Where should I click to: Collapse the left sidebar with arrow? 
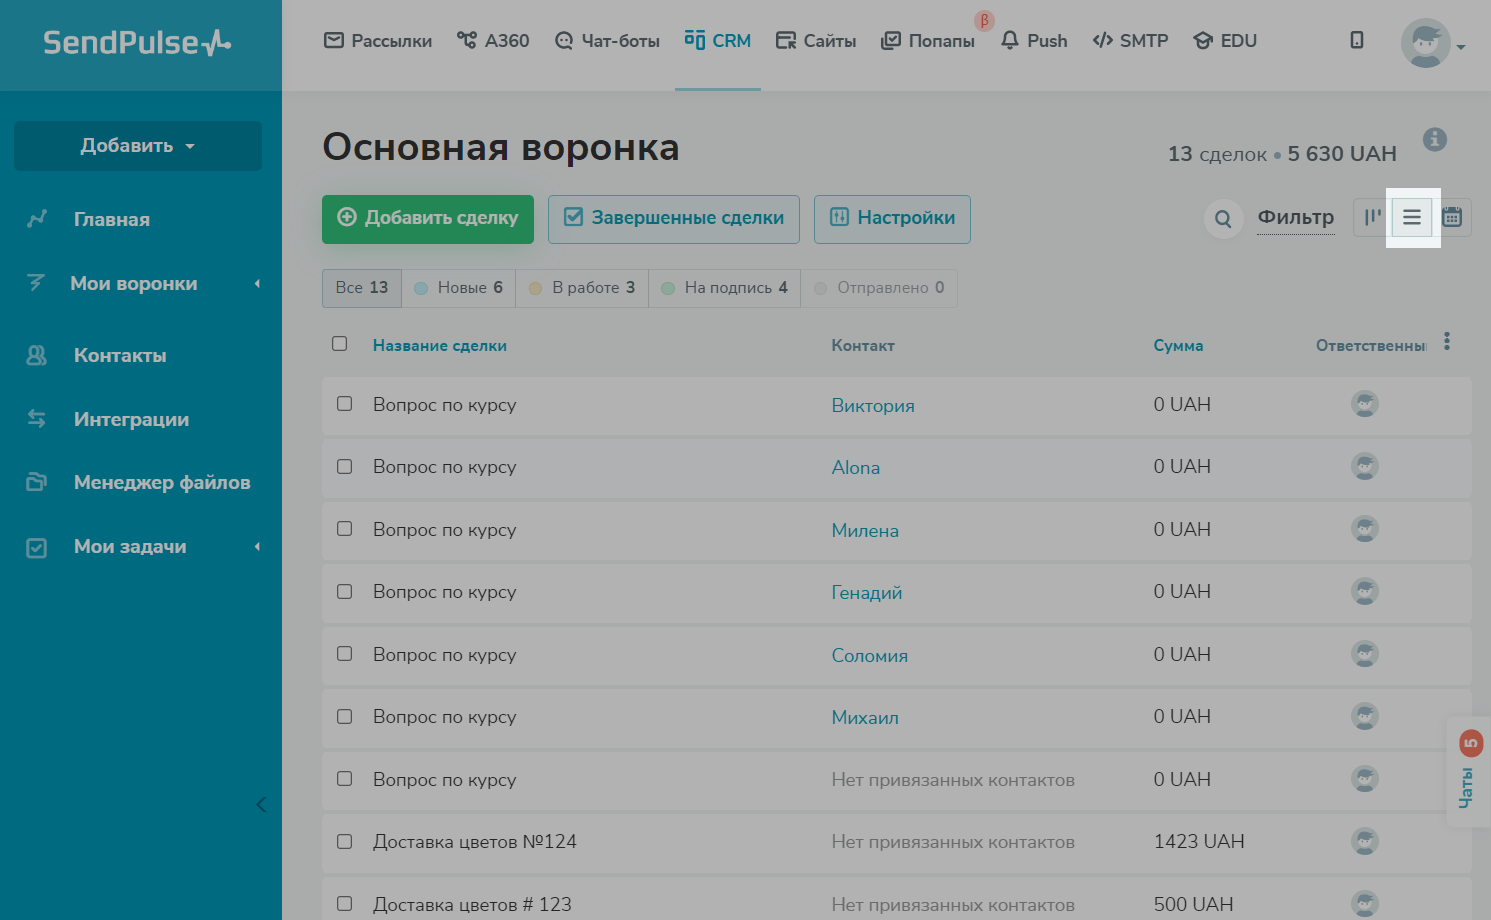(261, 804)
